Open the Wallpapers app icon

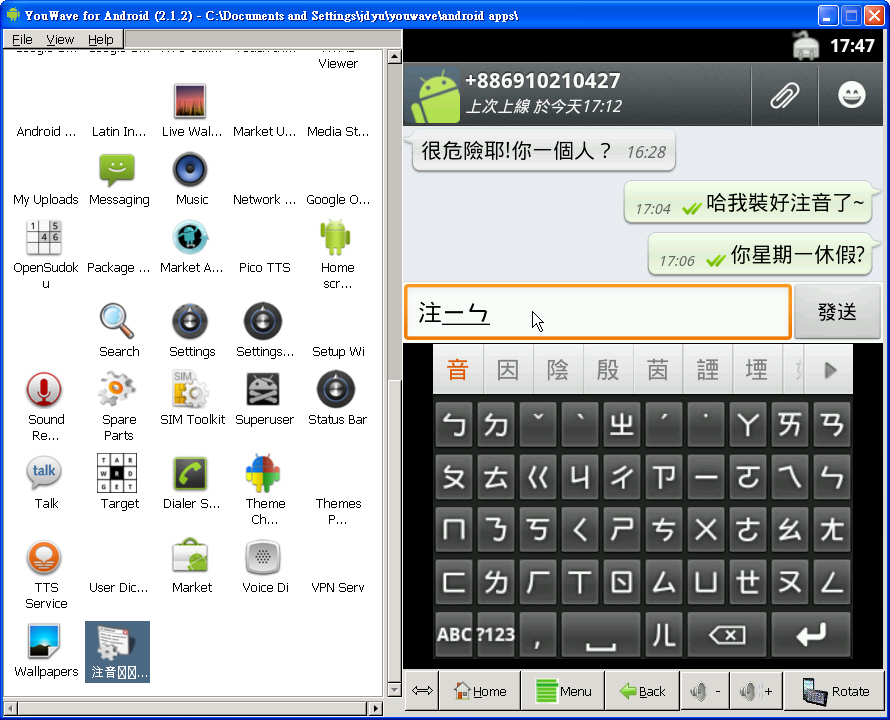(x=44, y=641)
